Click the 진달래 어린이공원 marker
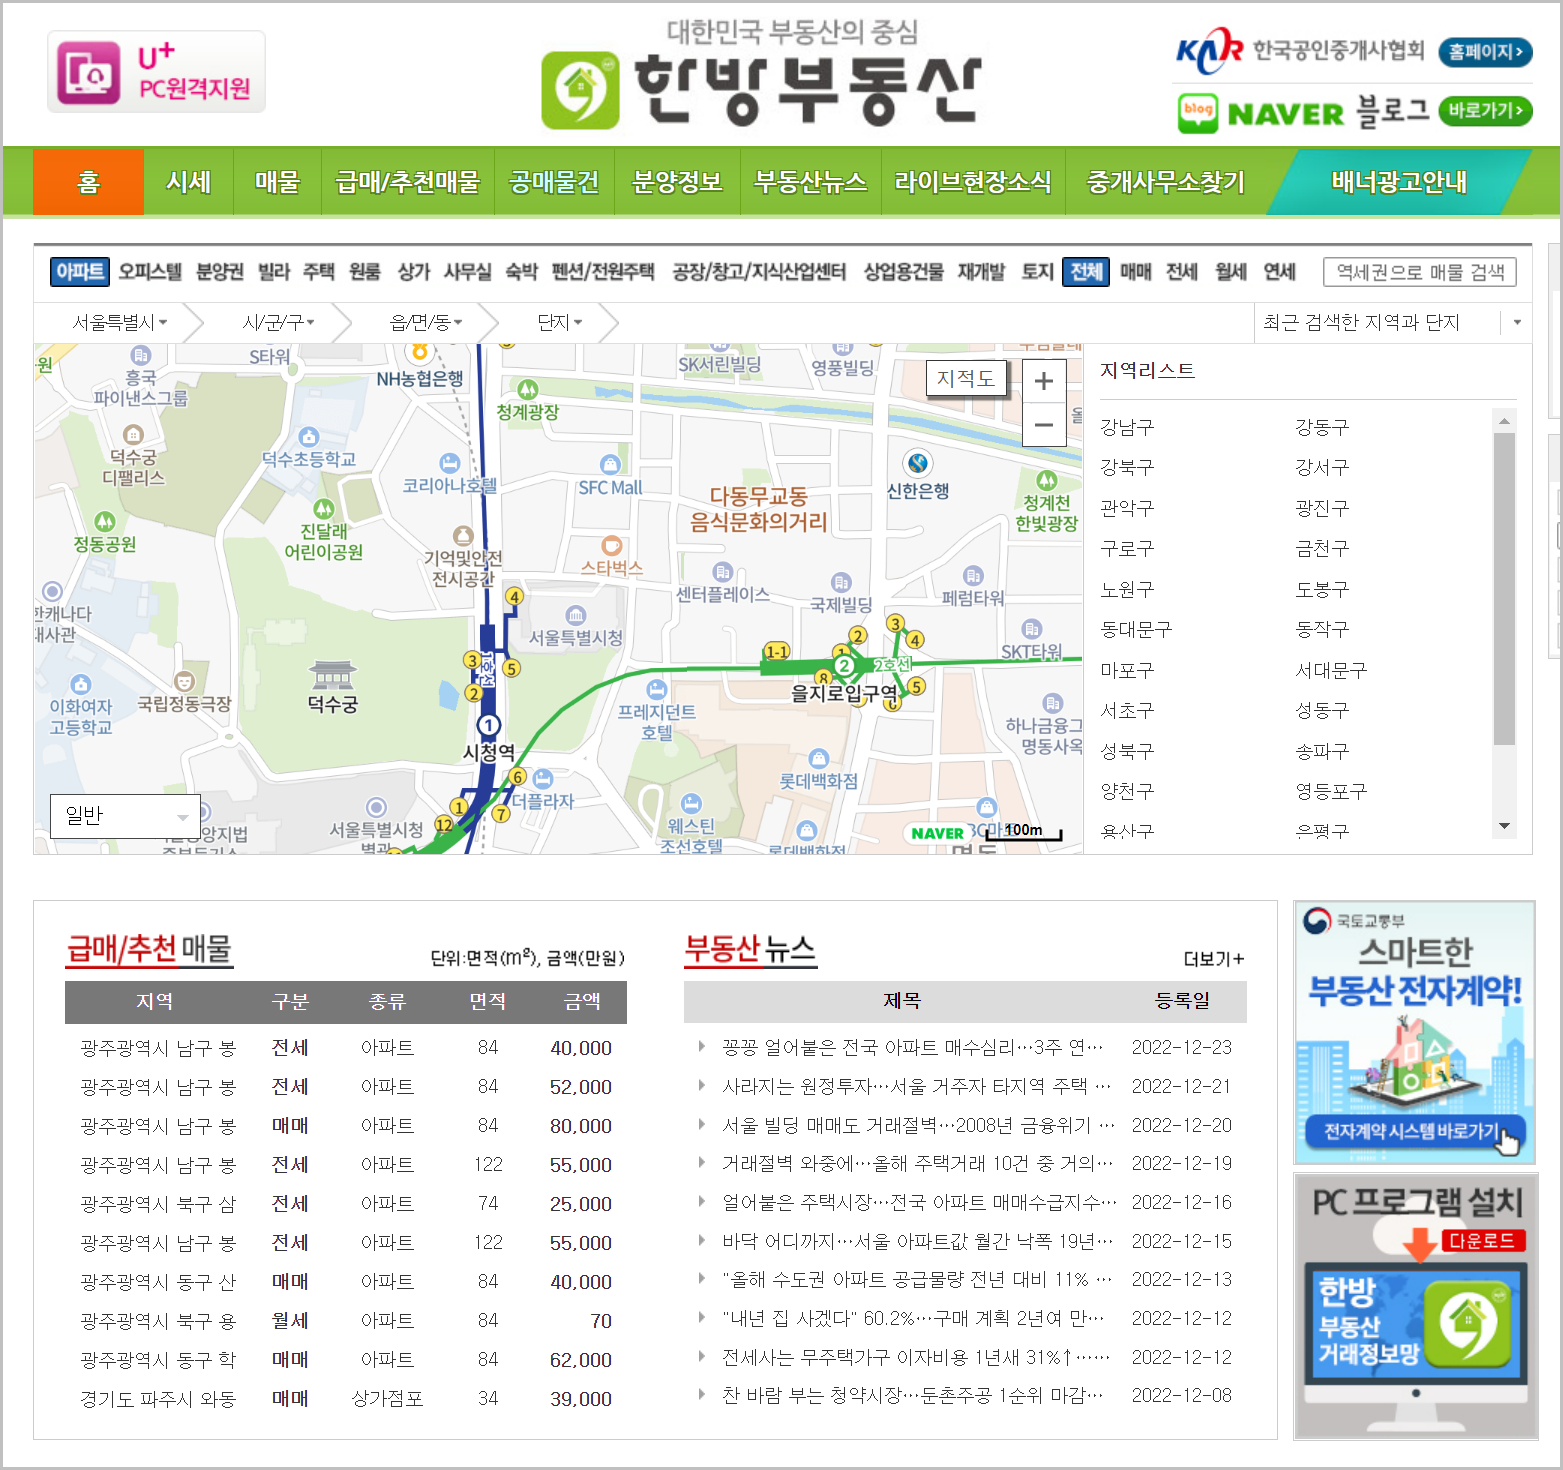 323,508
